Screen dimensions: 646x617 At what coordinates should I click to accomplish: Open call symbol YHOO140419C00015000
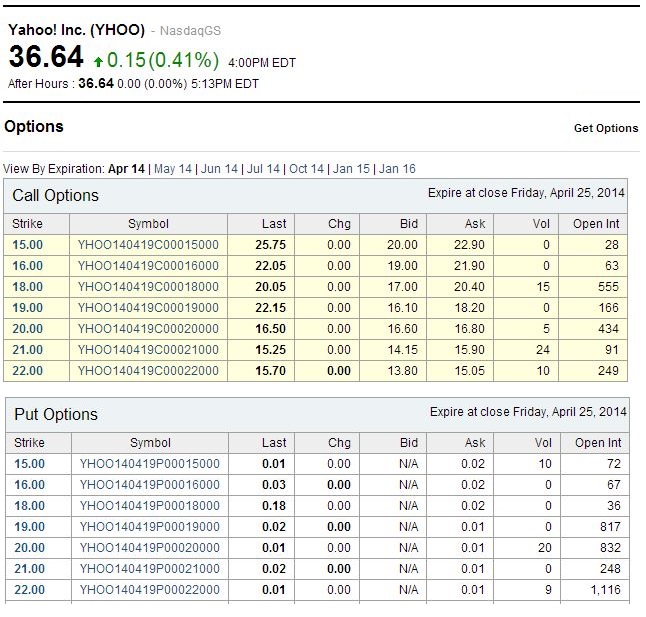(148, 245)
